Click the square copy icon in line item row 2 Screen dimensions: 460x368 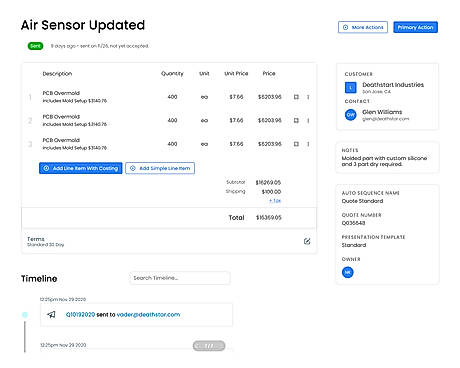(x=296, y=120)
